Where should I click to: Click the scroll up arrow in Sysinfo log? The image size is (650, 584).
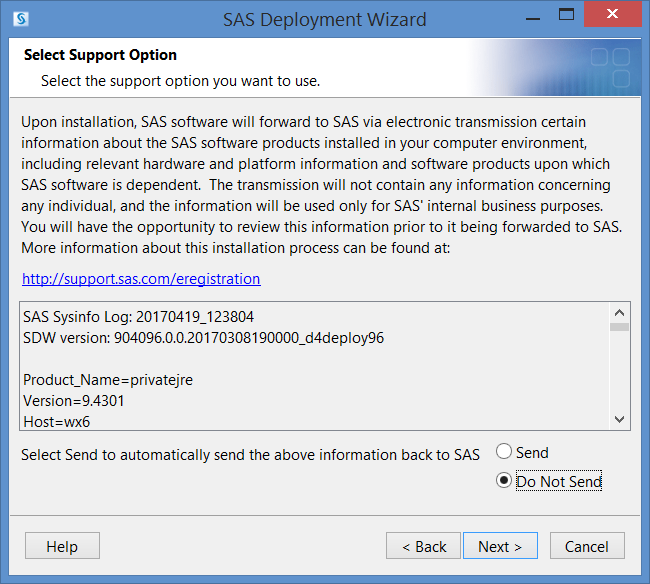pyautogui.click(x=619, y=313)
